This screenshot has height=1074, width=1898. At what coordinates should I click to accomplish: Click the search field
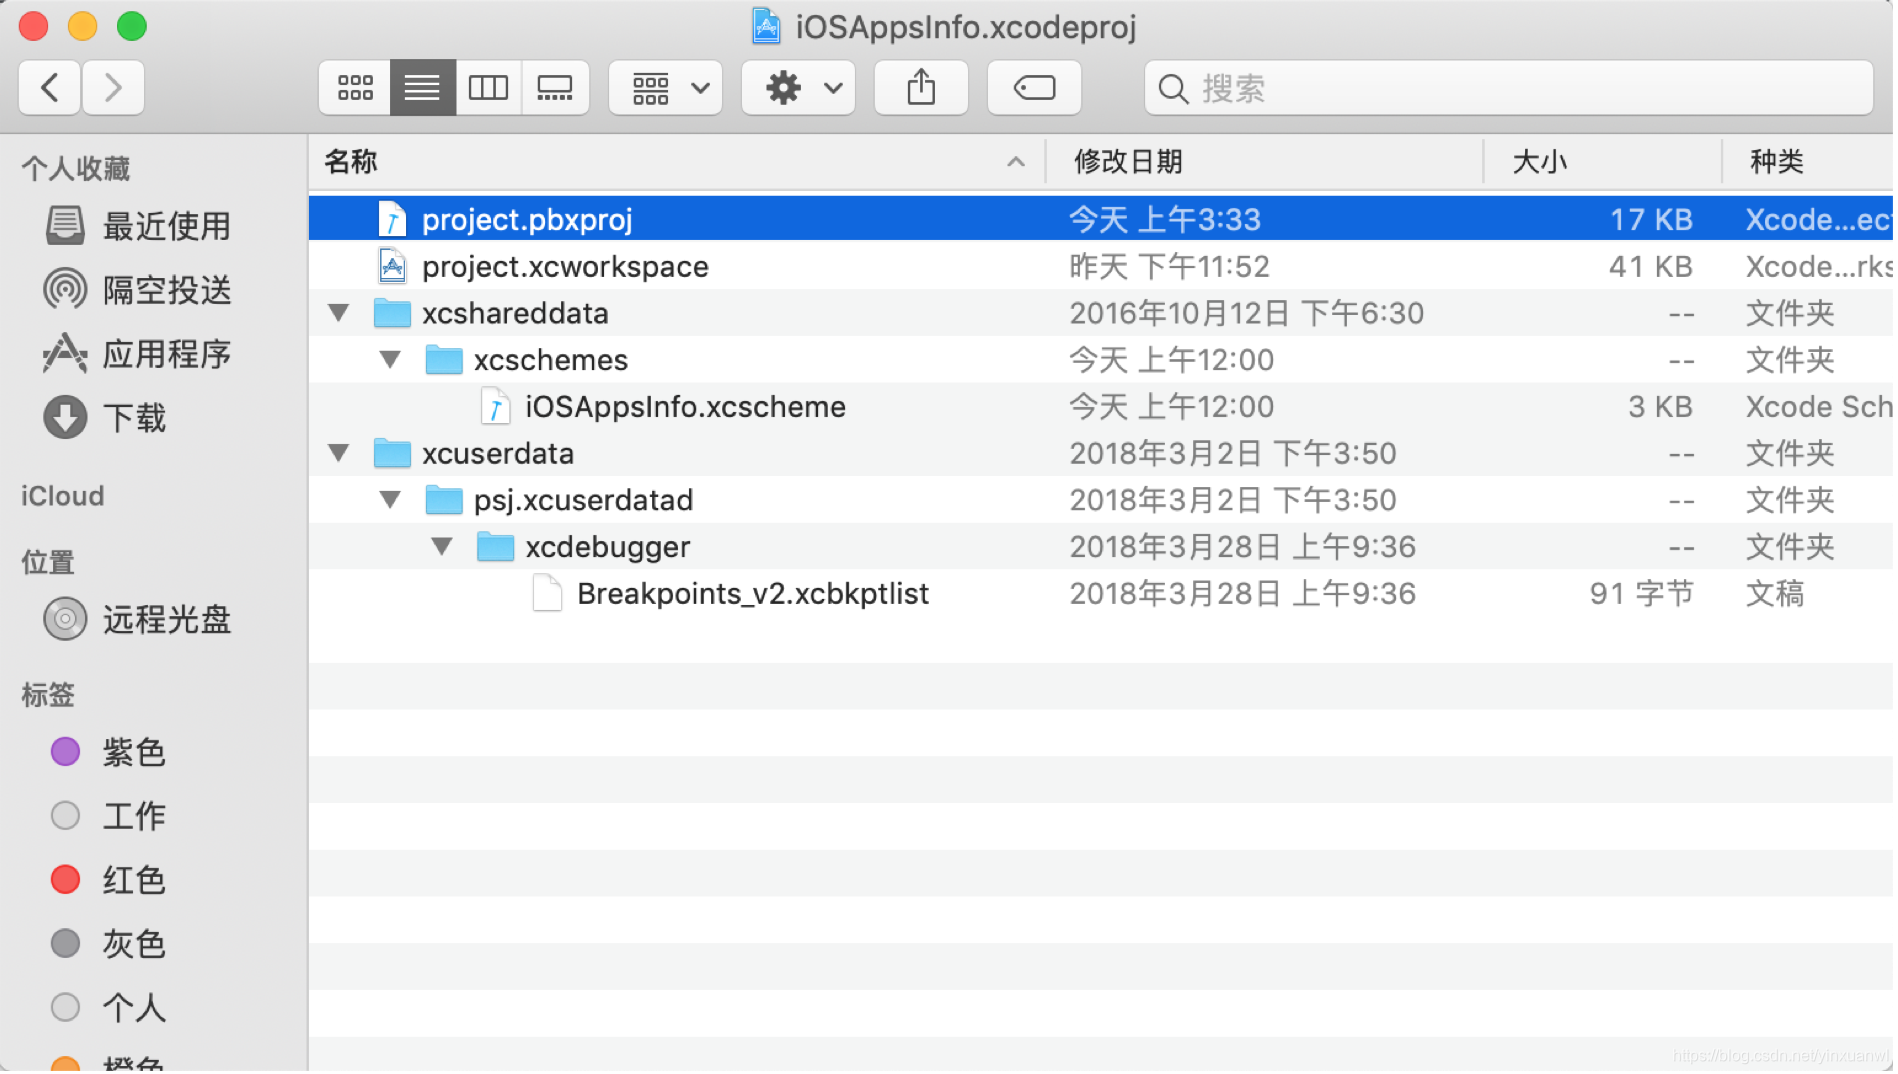tap(1508, 88)
